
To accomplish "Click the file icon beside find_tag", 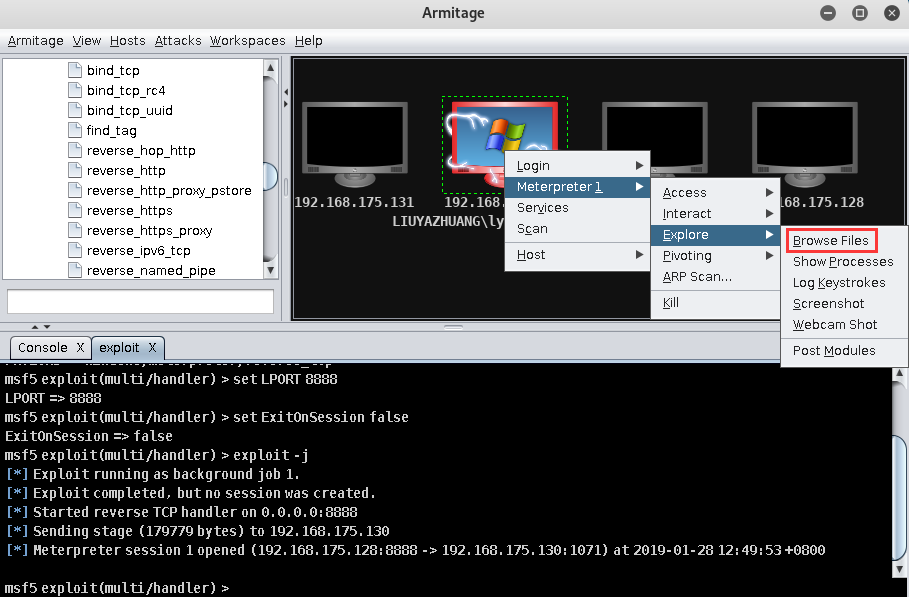I will click(75, 130).
